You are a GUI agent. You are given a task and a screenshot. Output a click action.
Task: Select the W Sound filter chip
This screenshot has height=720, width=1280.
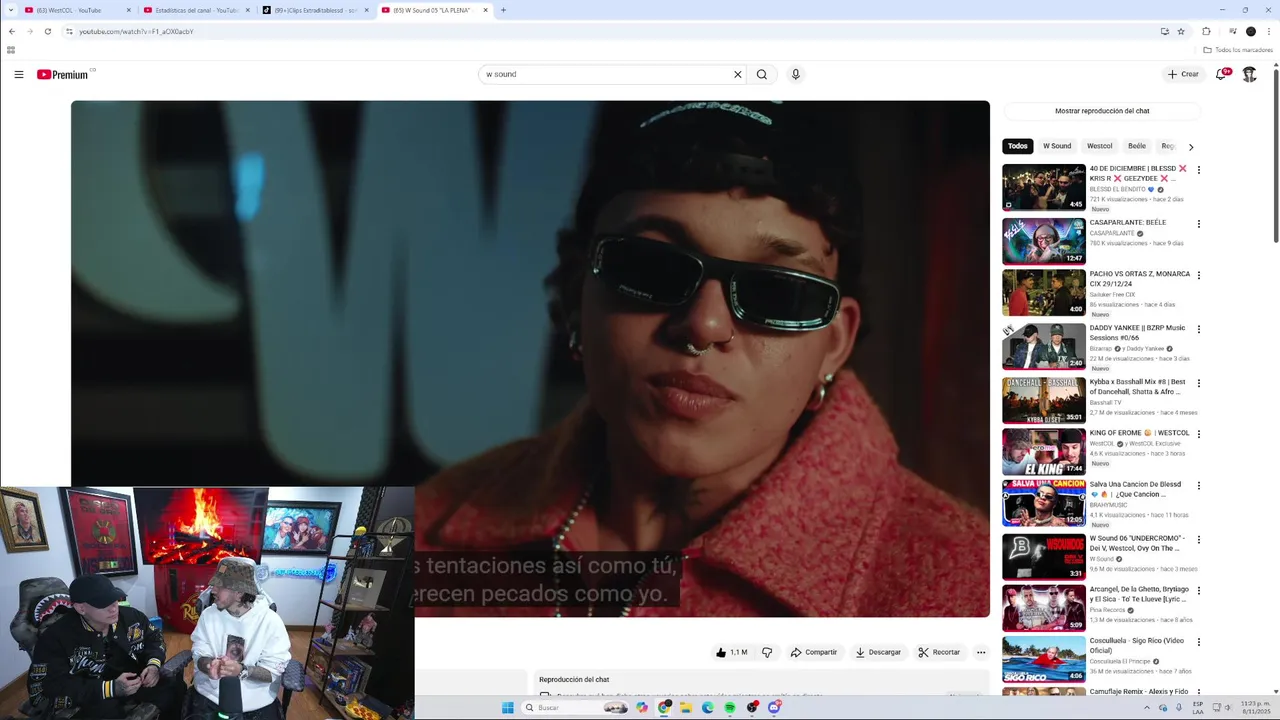point(1057,146)
